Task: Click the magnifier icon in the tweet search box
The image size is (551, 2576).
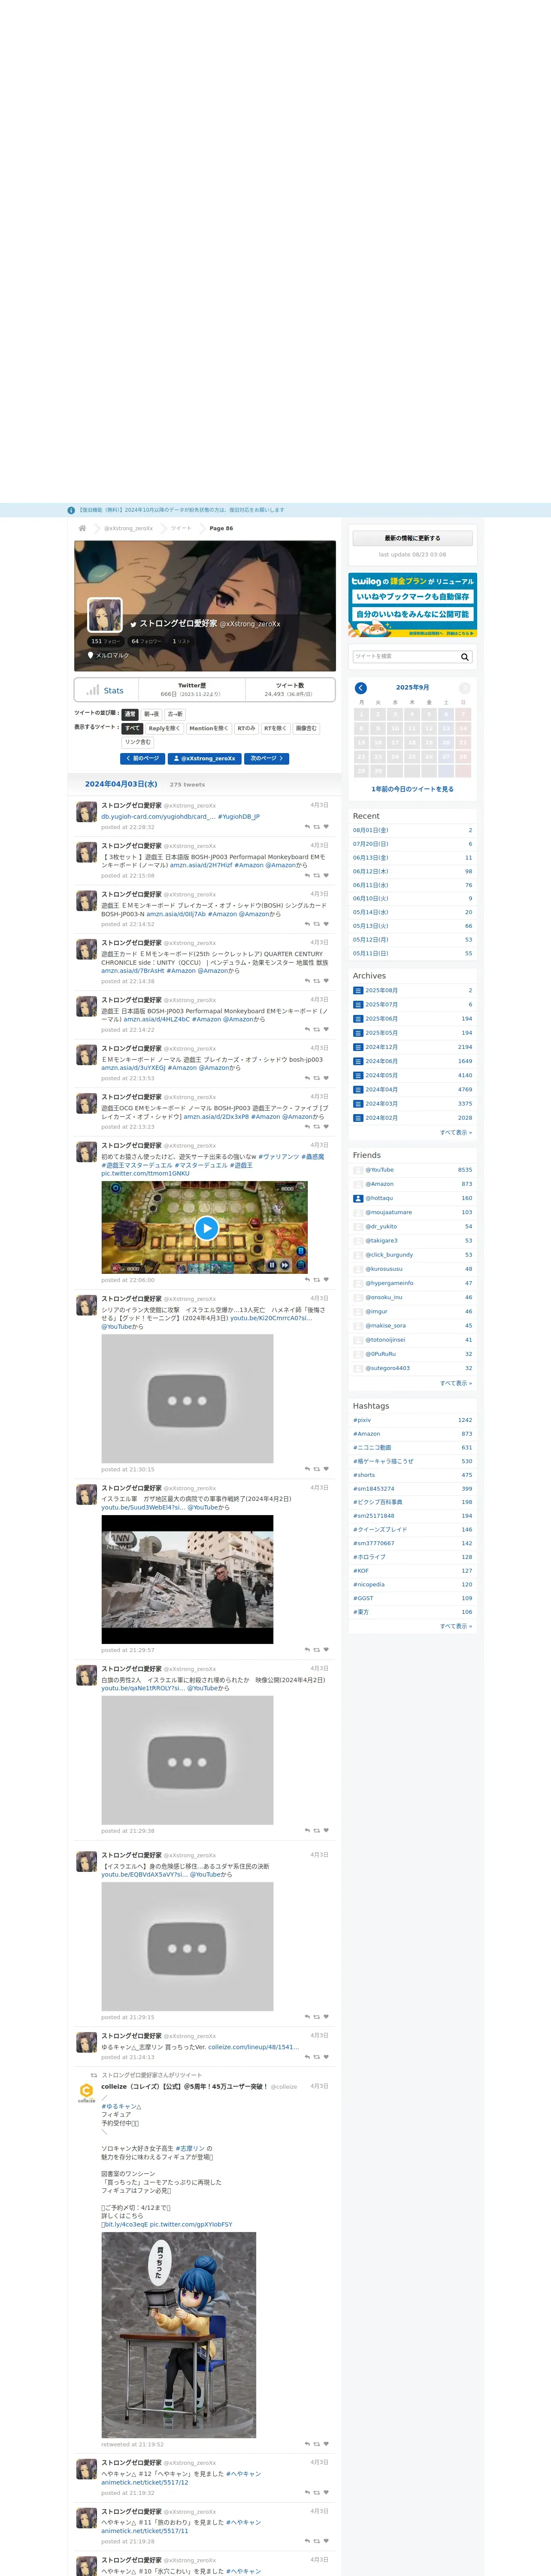Action: point(465,657)
